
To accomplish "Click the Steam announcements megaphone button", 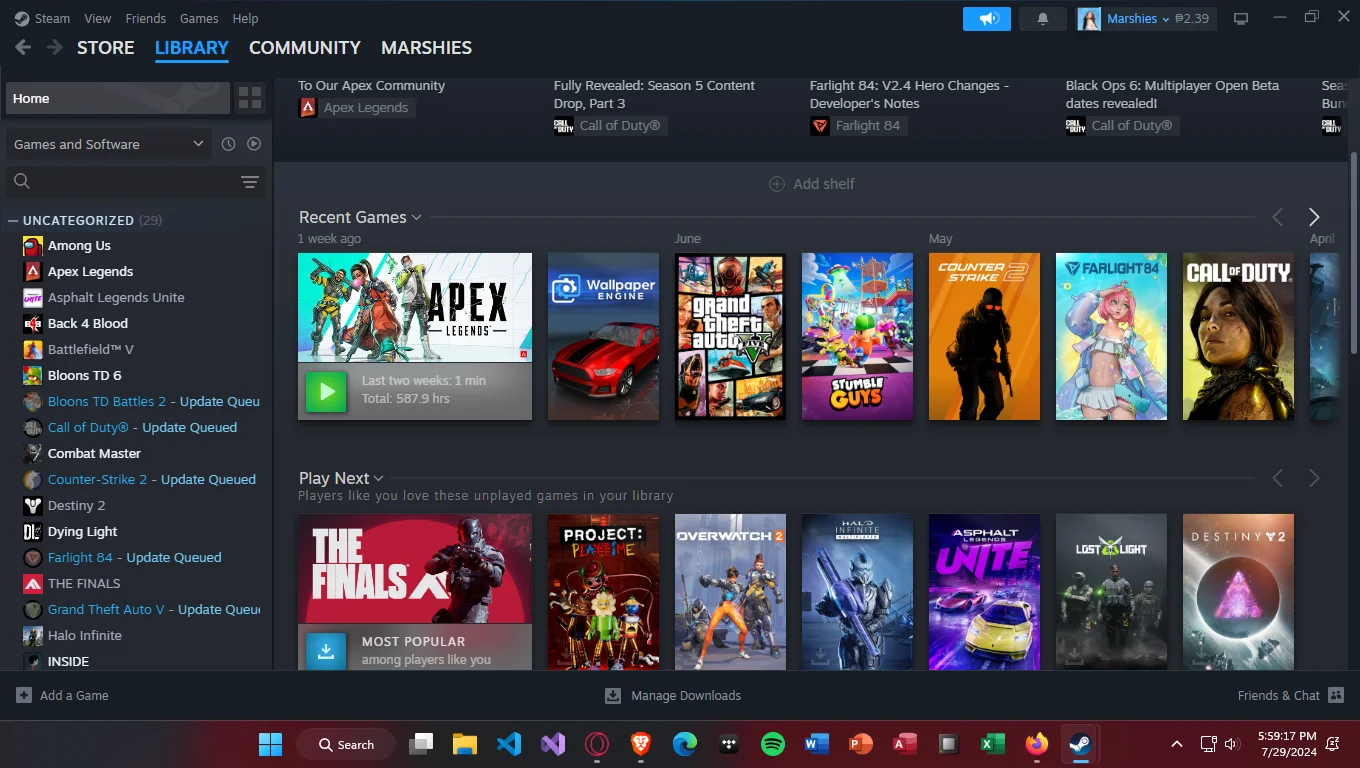I will click(987, 19).
